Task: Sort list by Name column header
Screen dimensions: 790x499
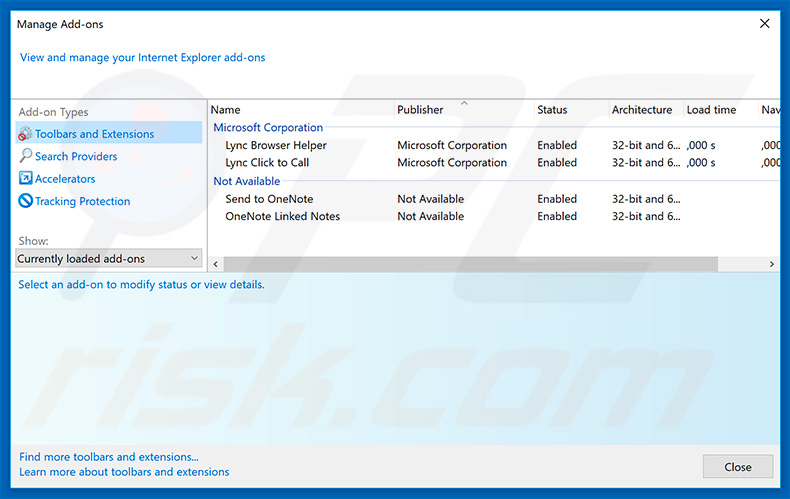Action: point(225,109)
